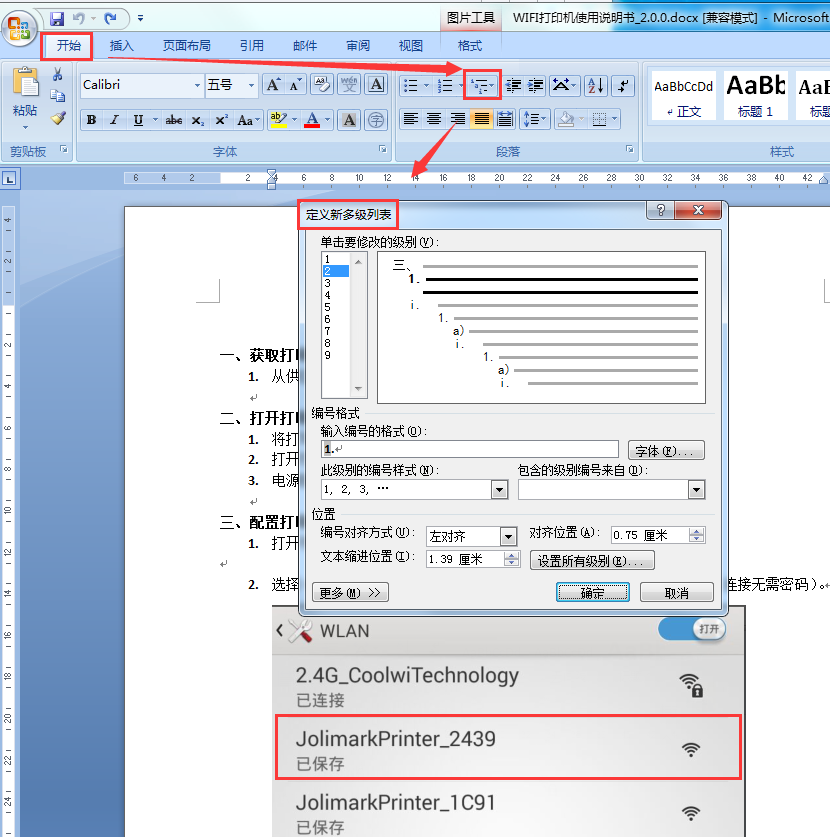Click 设置所有级别 button
This screenshot has width=830, height=837.
pyautogui.click(x=592, y=561)
